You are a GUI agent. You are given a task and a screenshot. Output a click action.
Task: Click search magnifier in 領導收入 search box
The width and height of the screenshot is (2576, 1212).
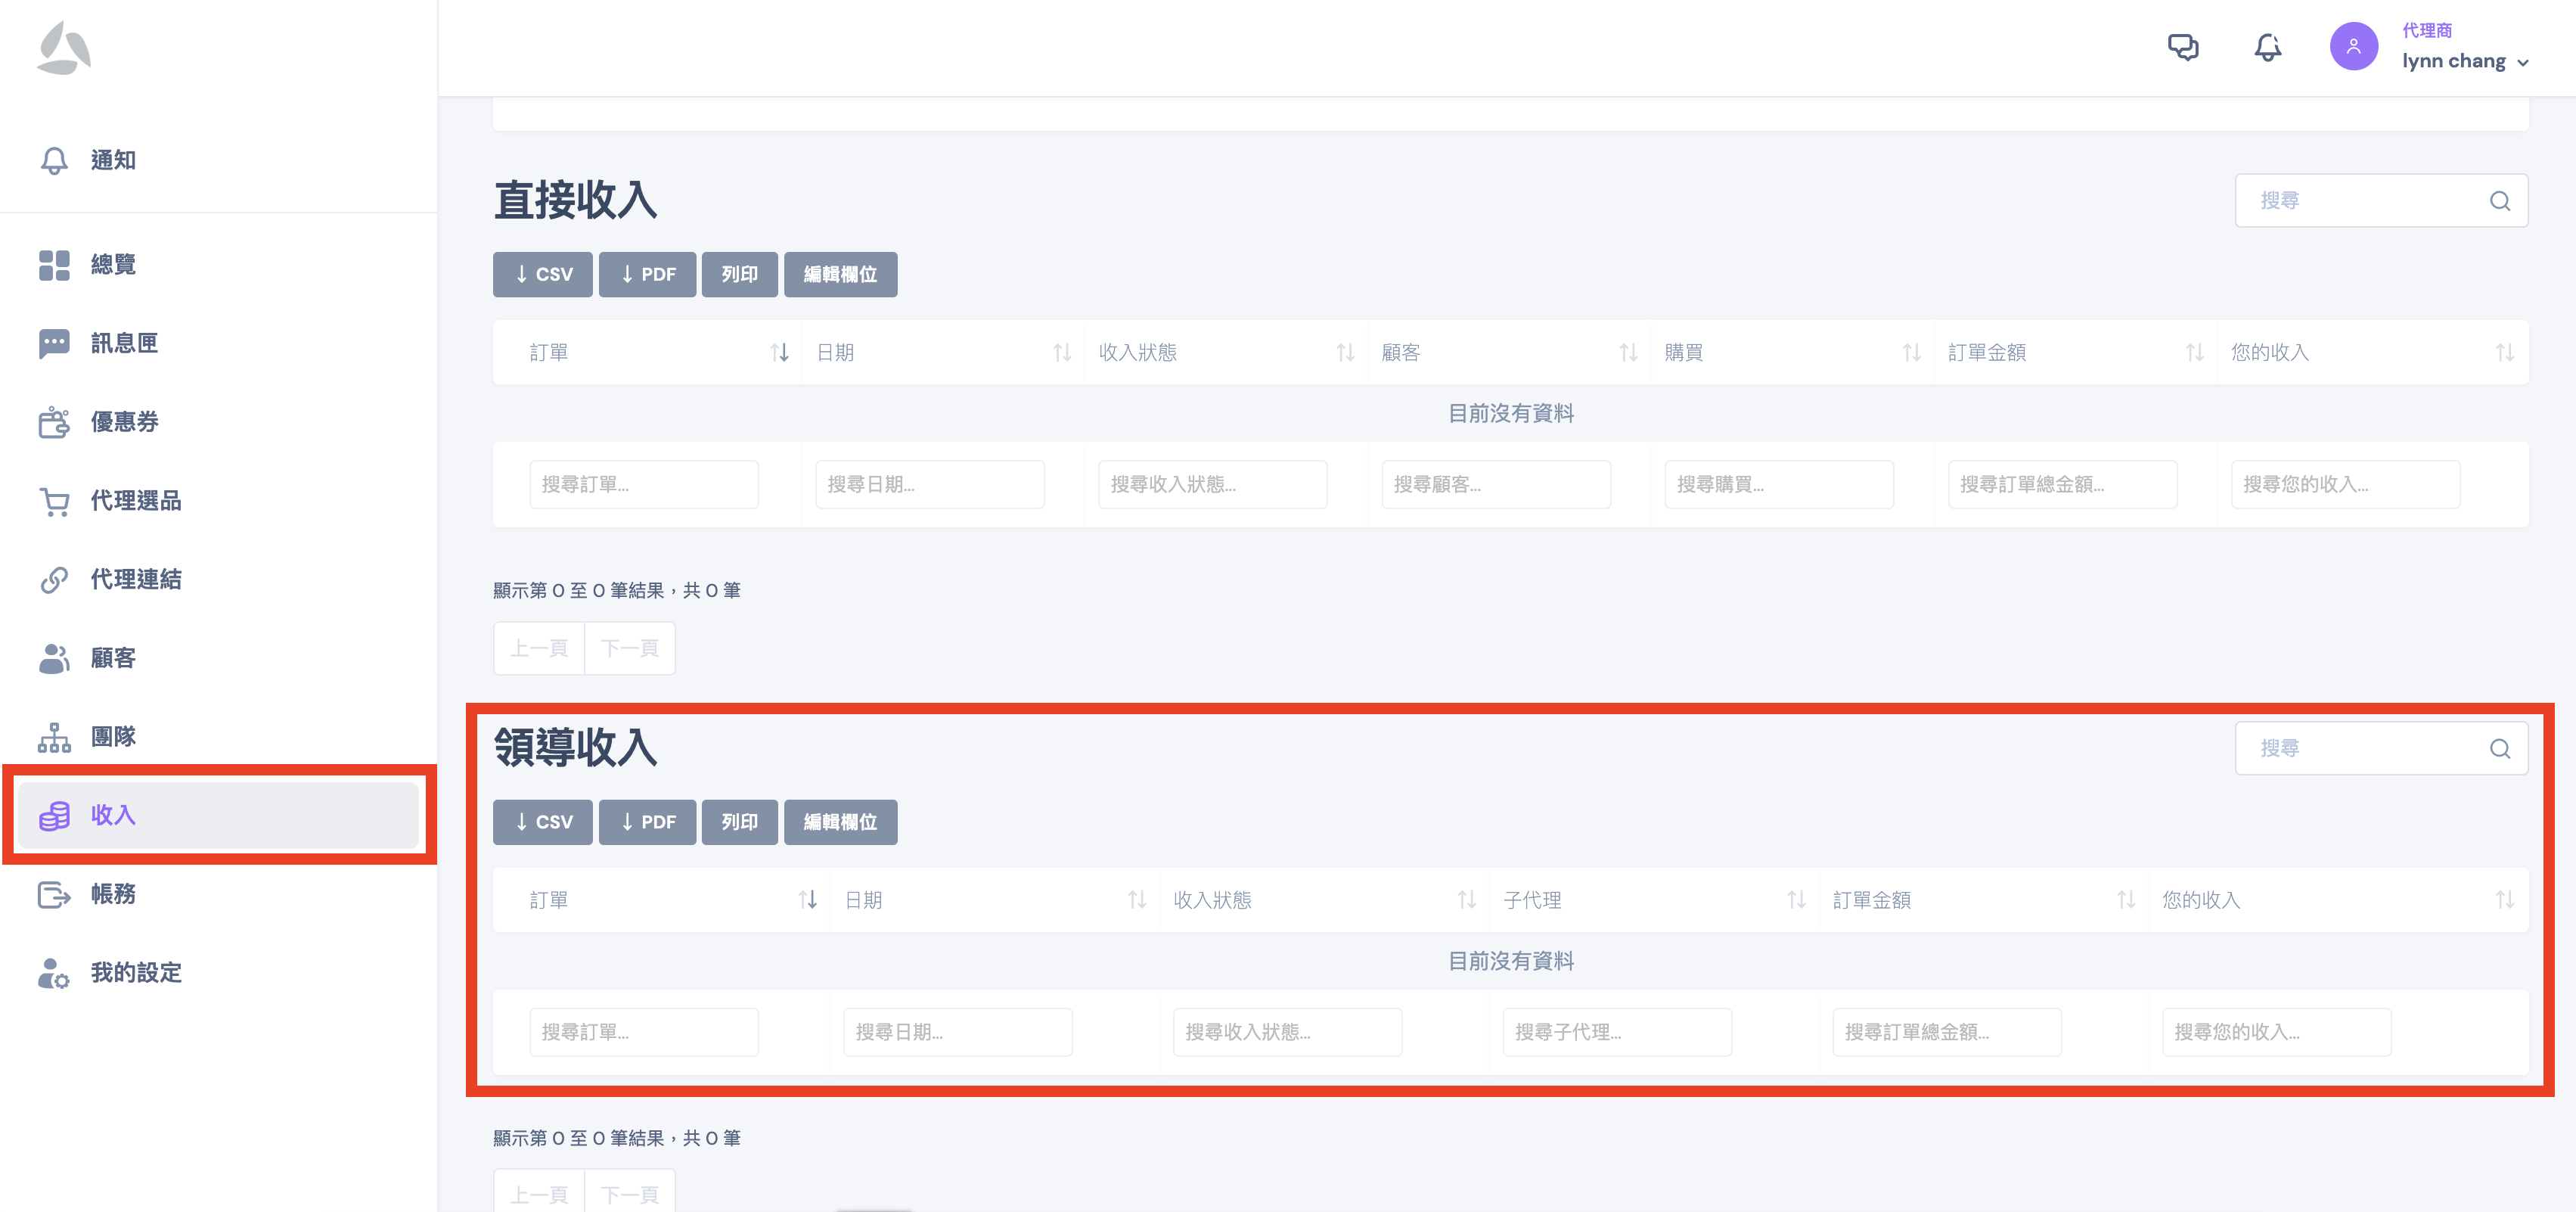(2499, 749)
